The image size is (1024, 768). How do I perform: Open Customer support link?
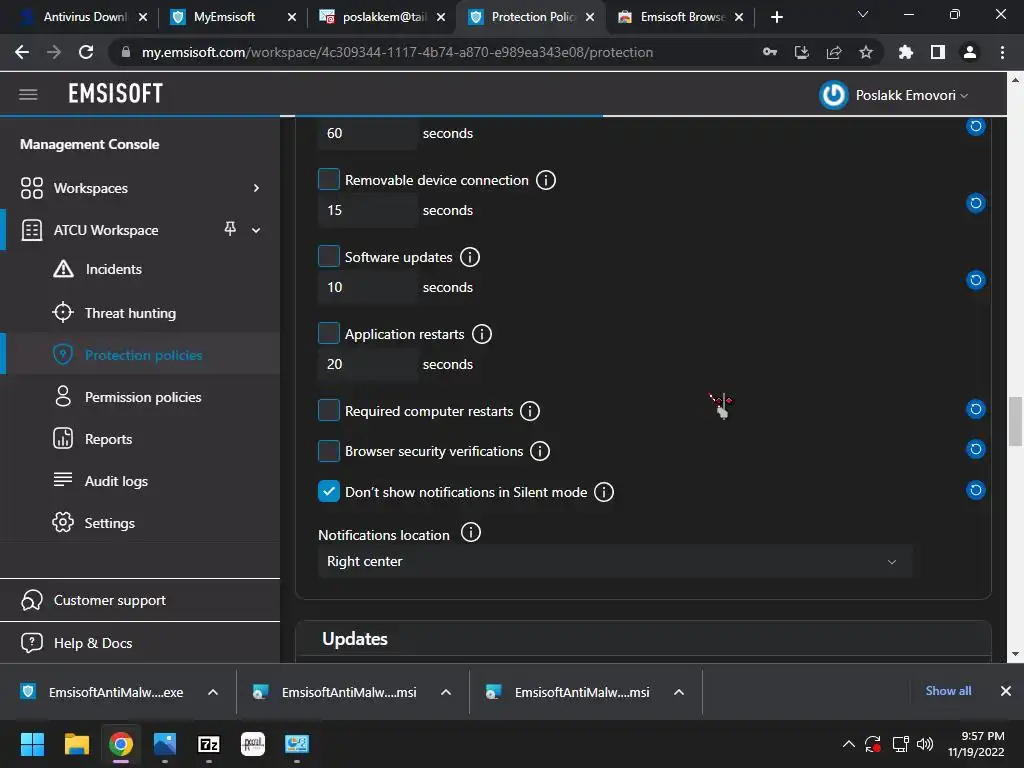[x=110, y=600]
